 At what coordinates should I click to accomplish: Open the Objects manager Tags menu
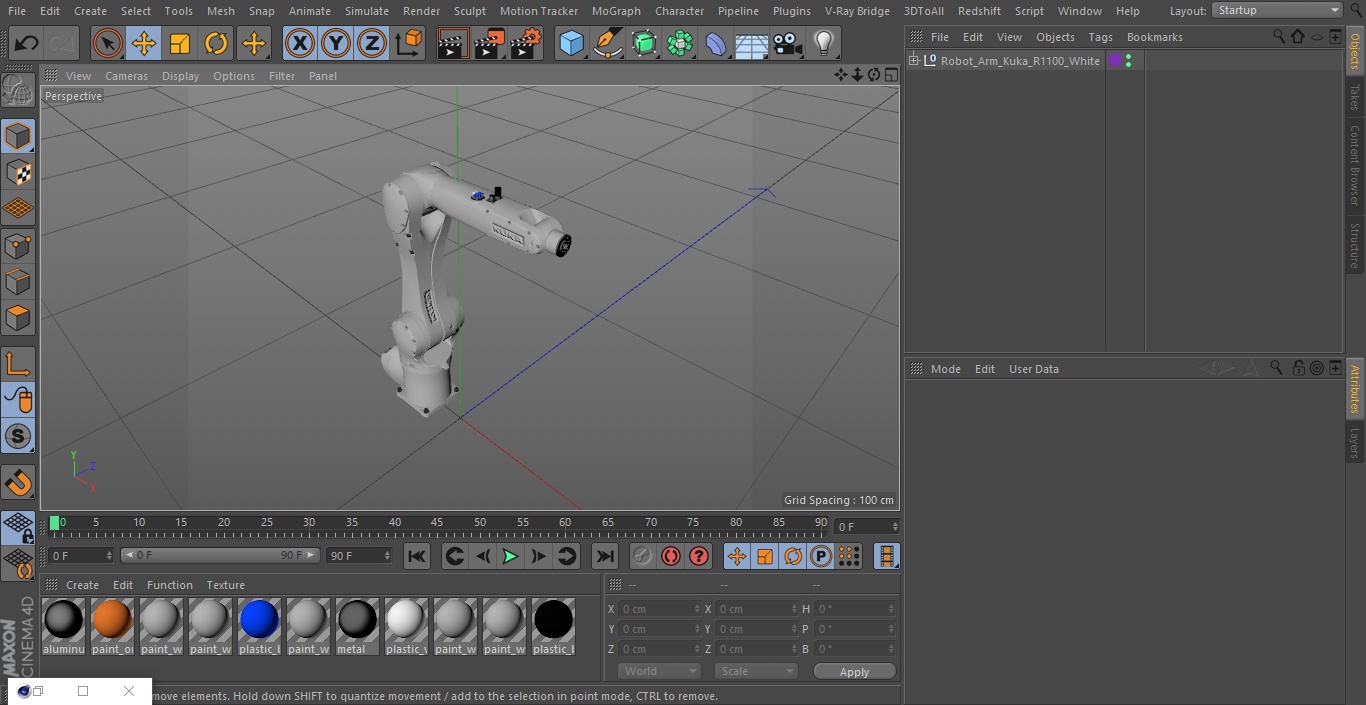coord(1100,37)
